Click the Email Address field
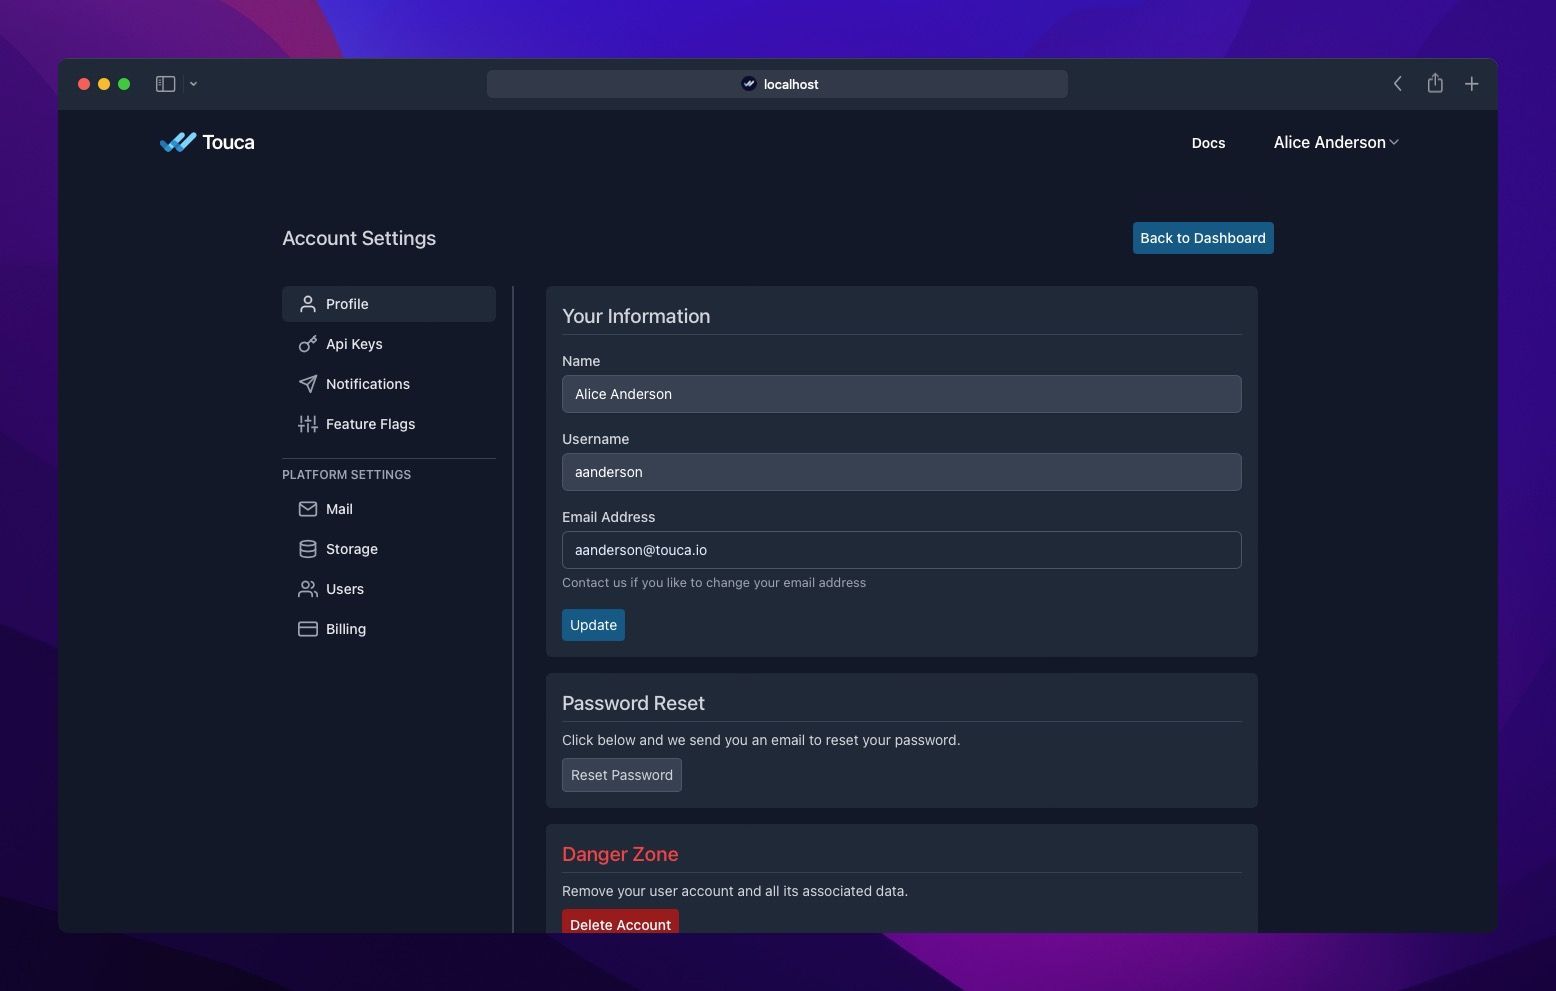This screenshot has width=1556, height=991. coord(902,550)
